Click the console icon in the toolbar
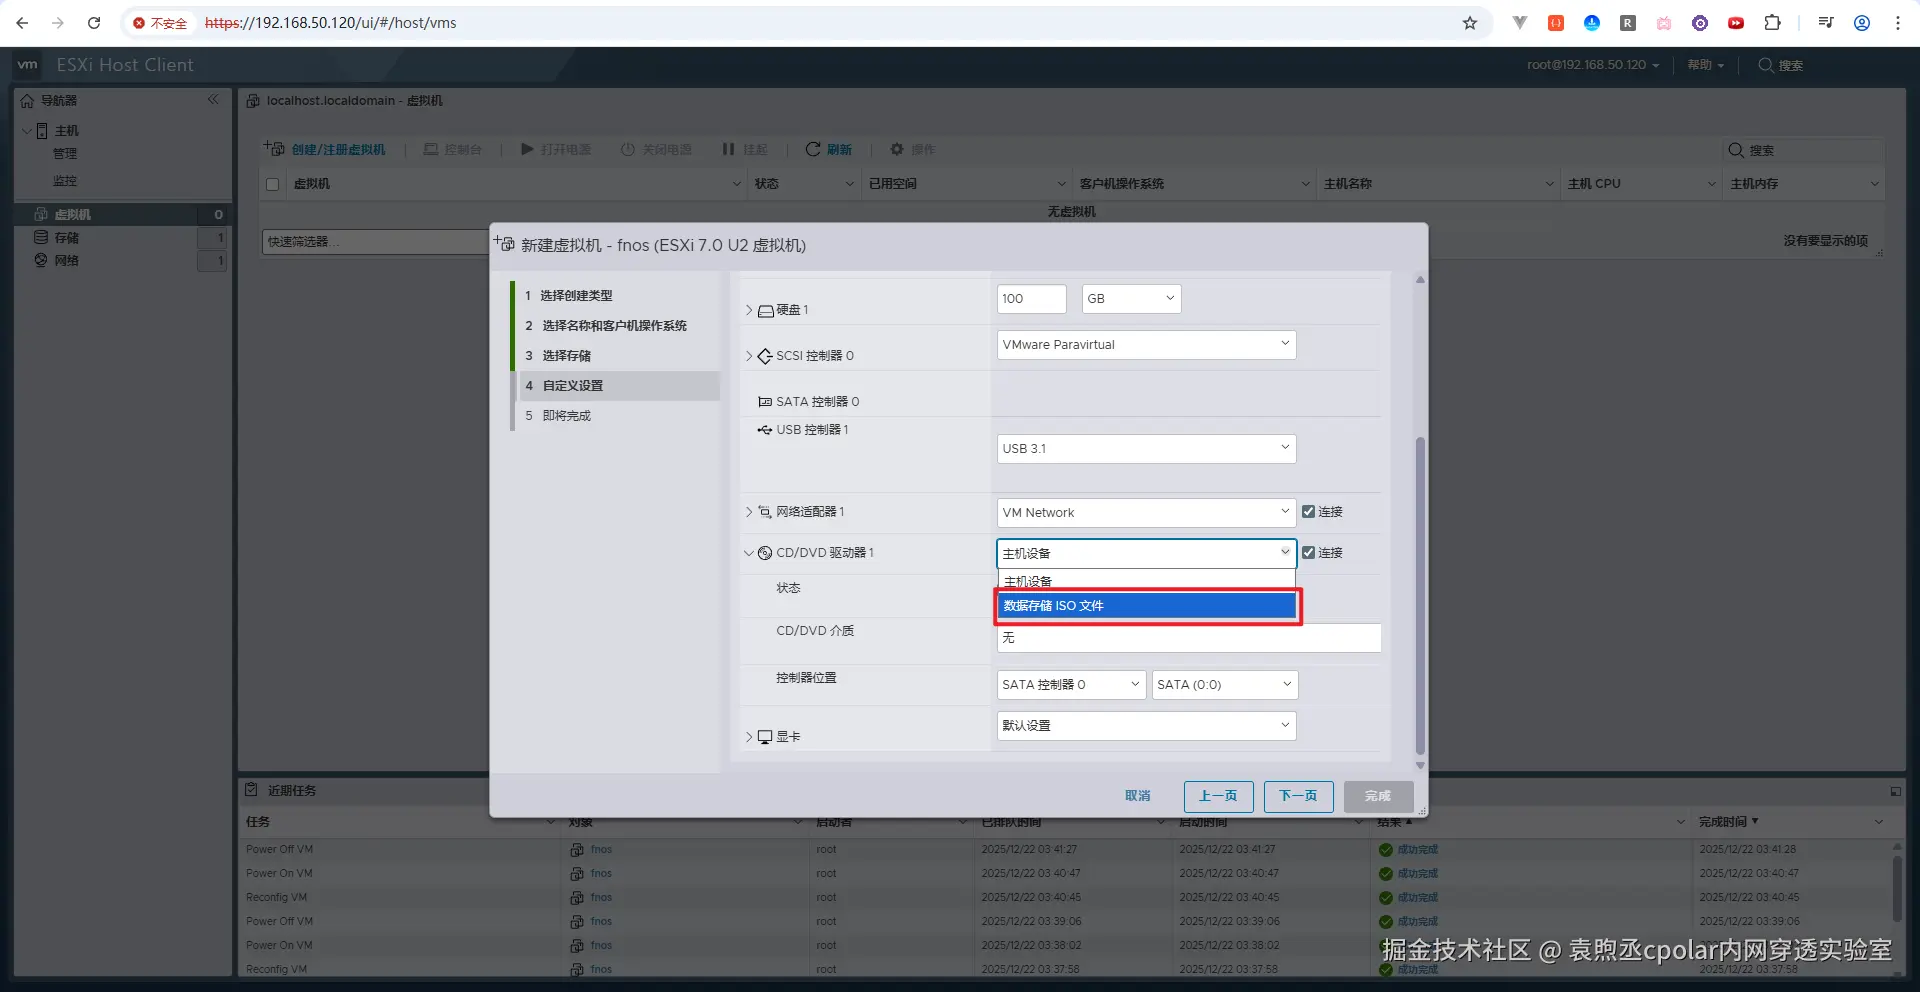1920x992 pixels. (x=431, y=149)
